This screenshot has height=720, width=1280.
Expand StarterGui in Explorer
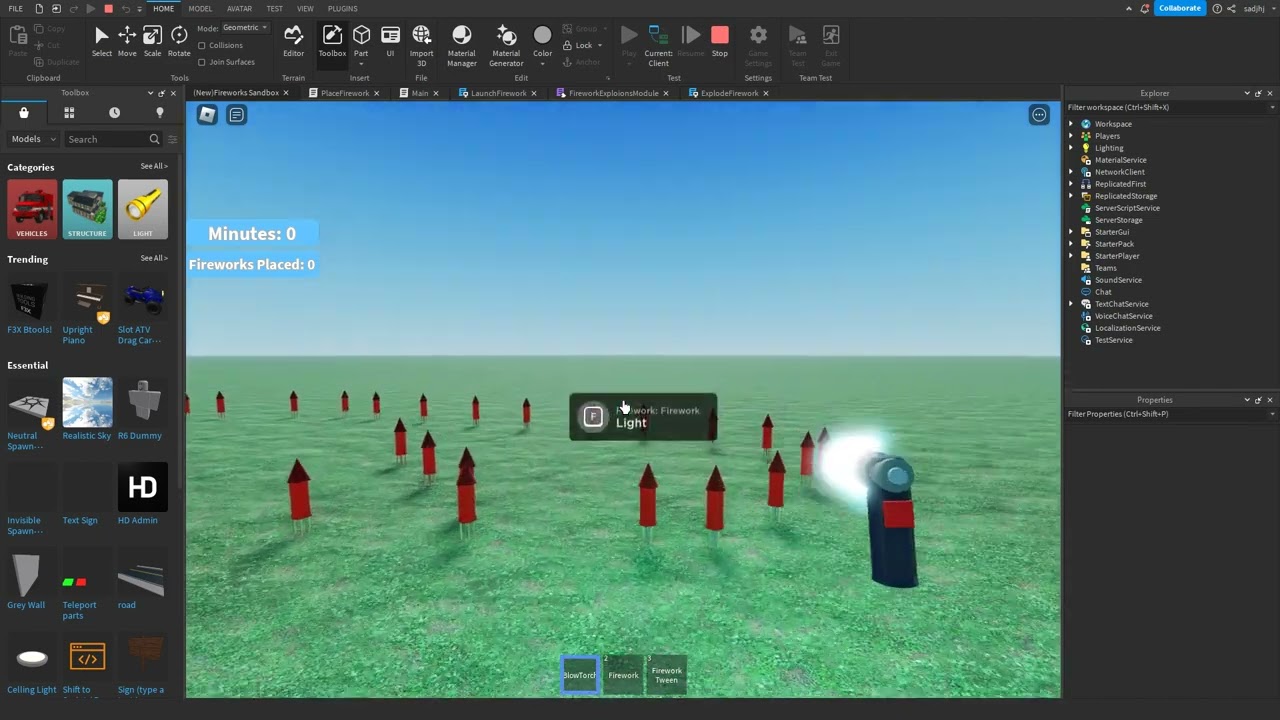tap(1071, 232)
